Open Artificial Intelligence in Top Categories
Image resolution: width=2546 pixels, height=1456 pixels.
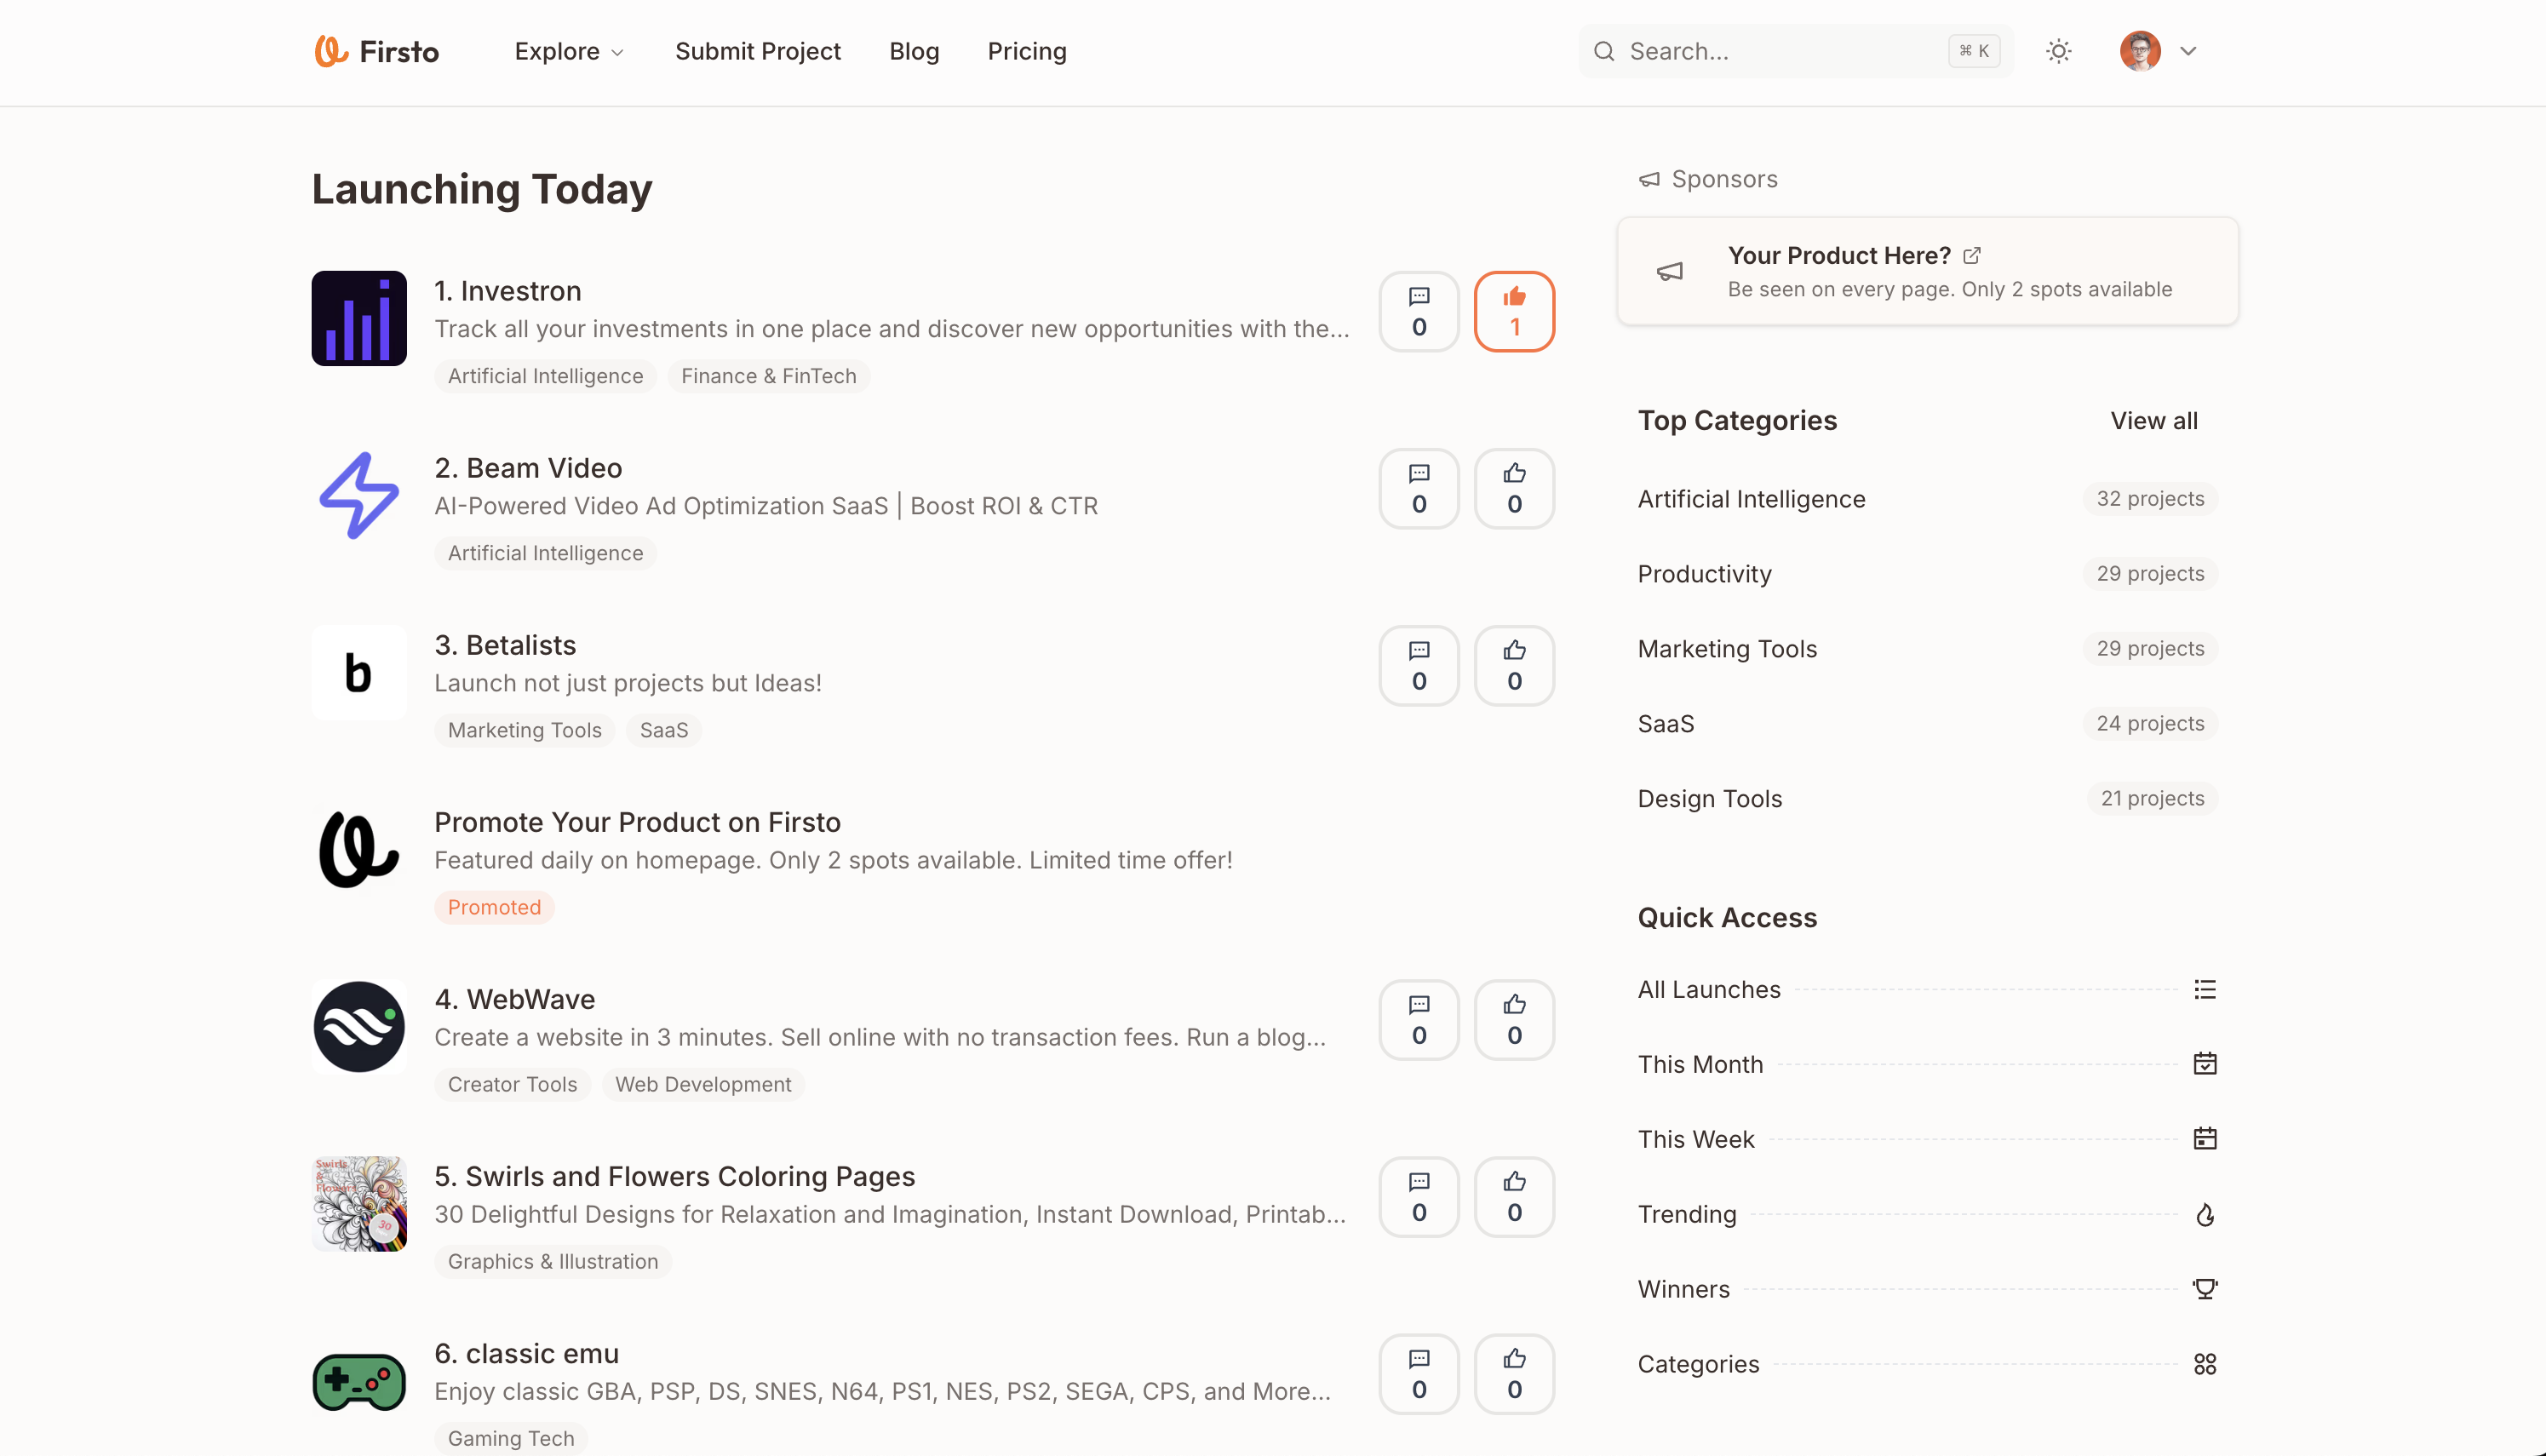tap(1752, 498)
